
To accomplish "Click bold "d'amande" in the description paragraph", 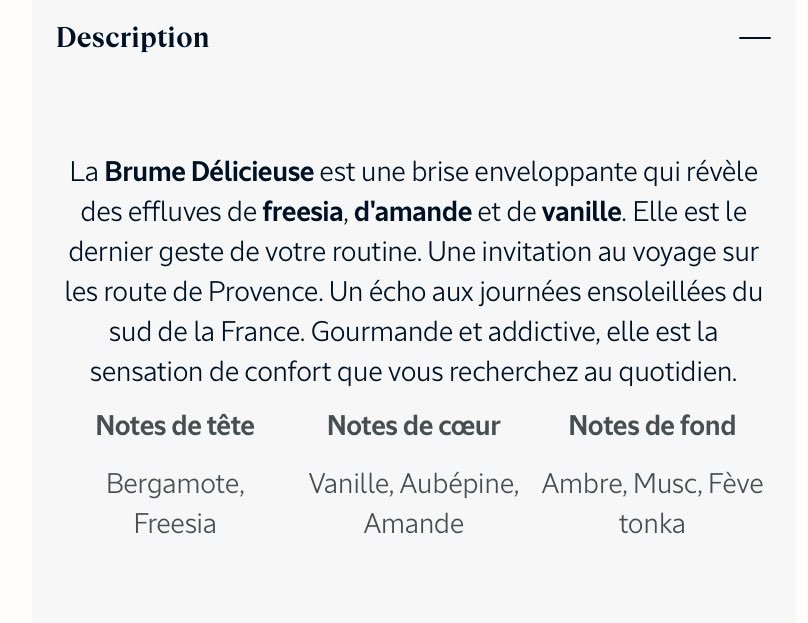I will pyautogui.click(x=412, y=212).
